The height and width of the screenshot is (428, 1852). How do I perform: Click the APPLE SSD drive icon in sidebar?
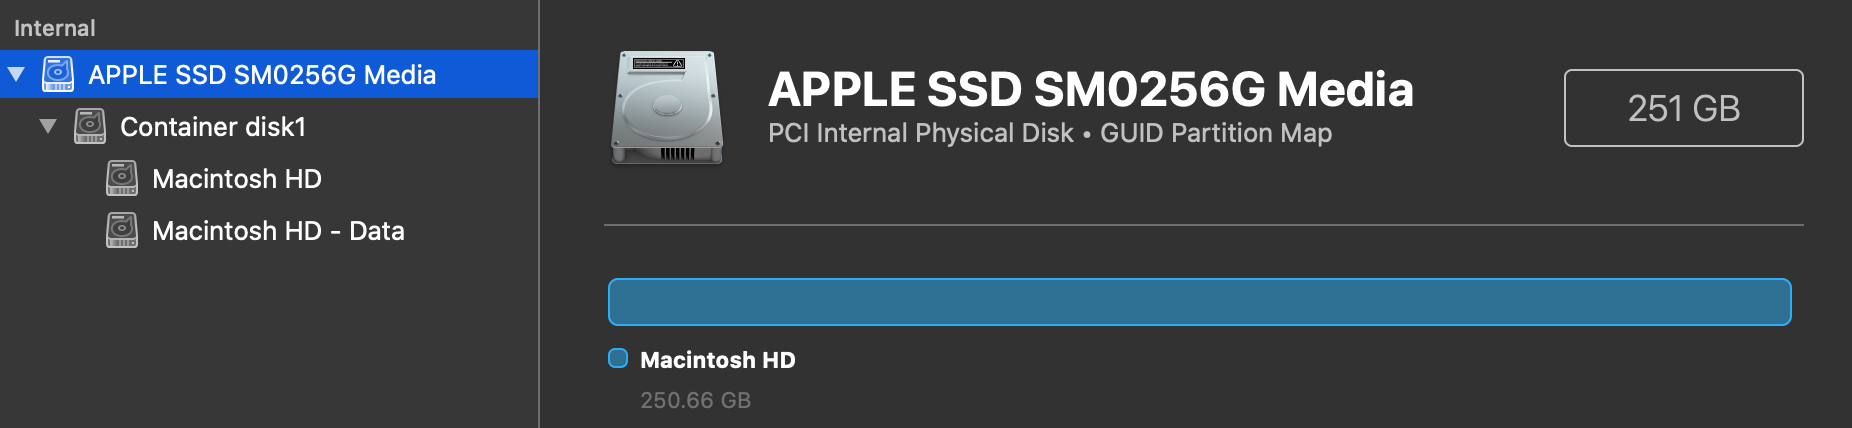58,74
